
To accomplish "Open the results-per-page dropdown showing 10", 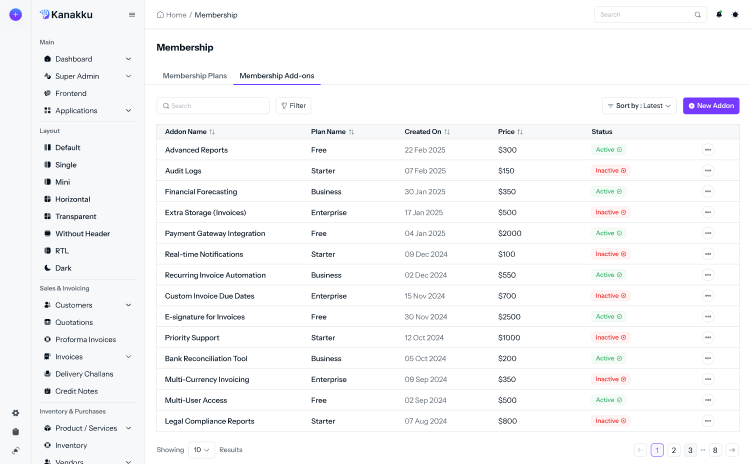I will [x=201, y=450].
